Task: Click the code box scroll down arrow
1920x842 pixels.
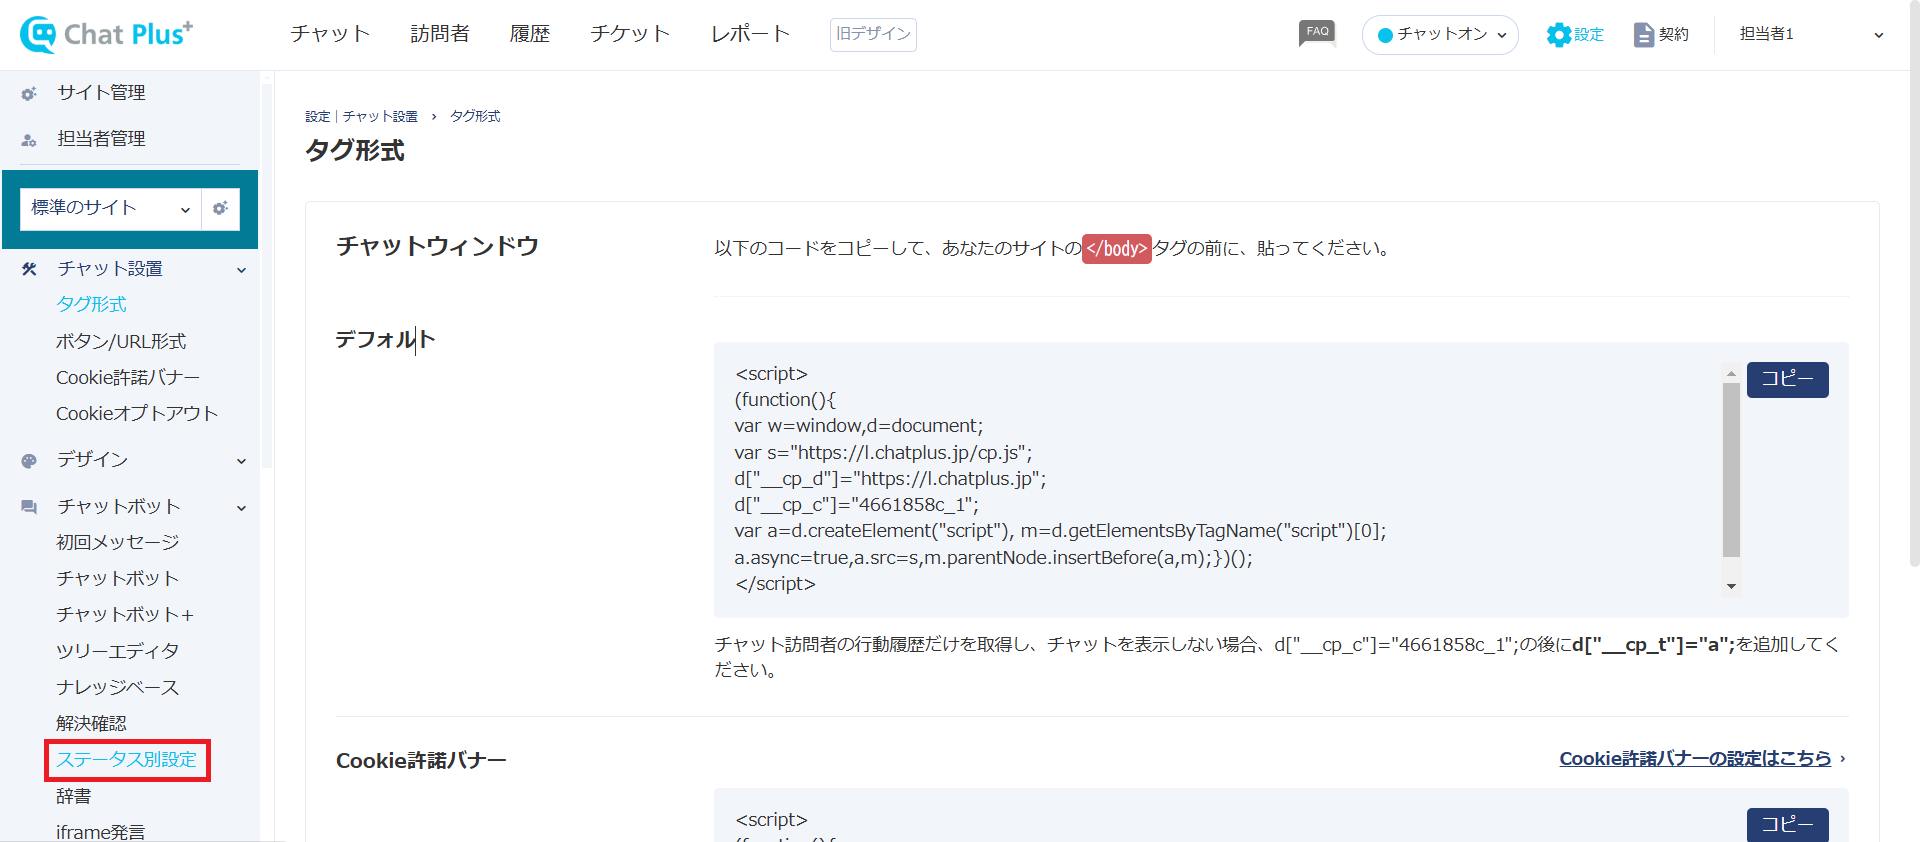Action: click(x=1731, y=587)
